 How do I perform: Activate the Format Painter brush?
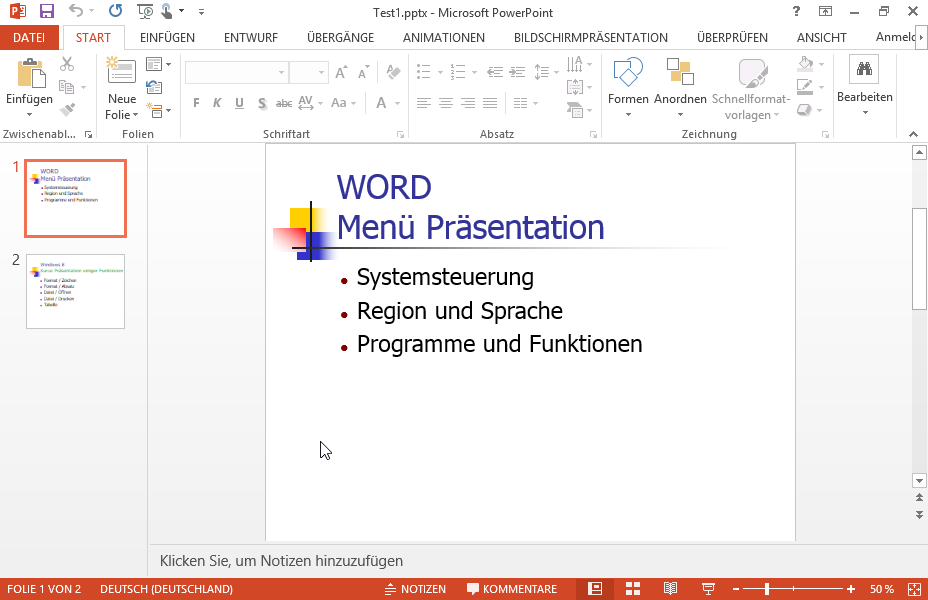pyautogui.click(x=67, y=110)
